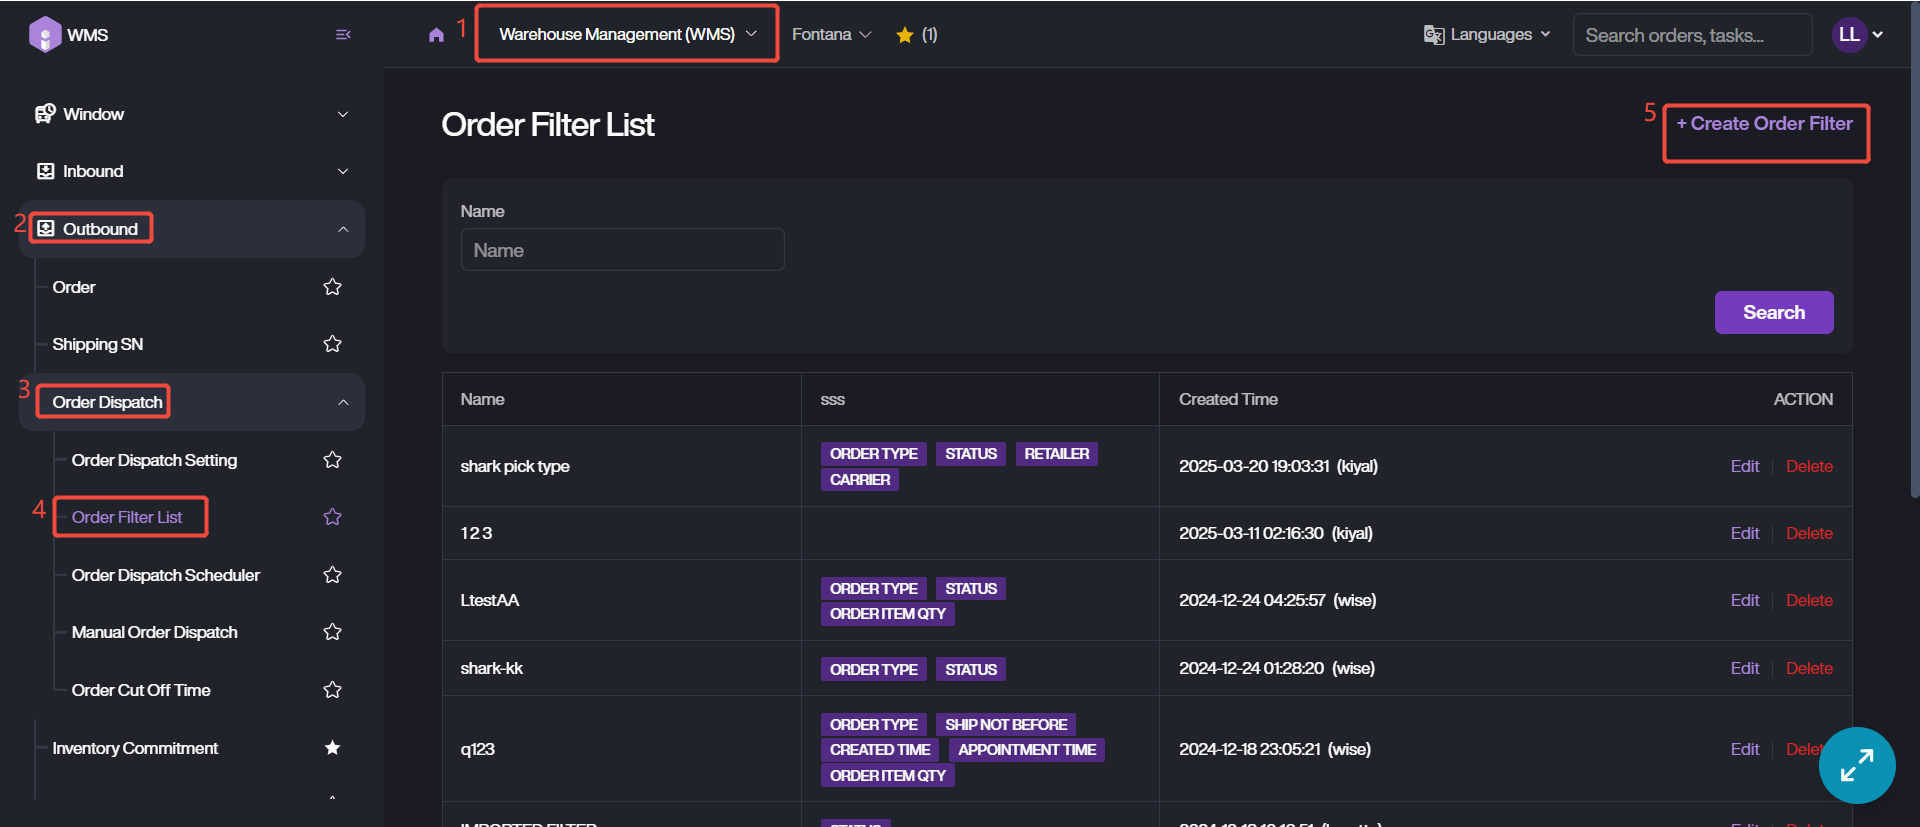This screenshot has height=827, width=1920.
Task: Unstar the Inventory Commitment item
Action: coord(333,748)
